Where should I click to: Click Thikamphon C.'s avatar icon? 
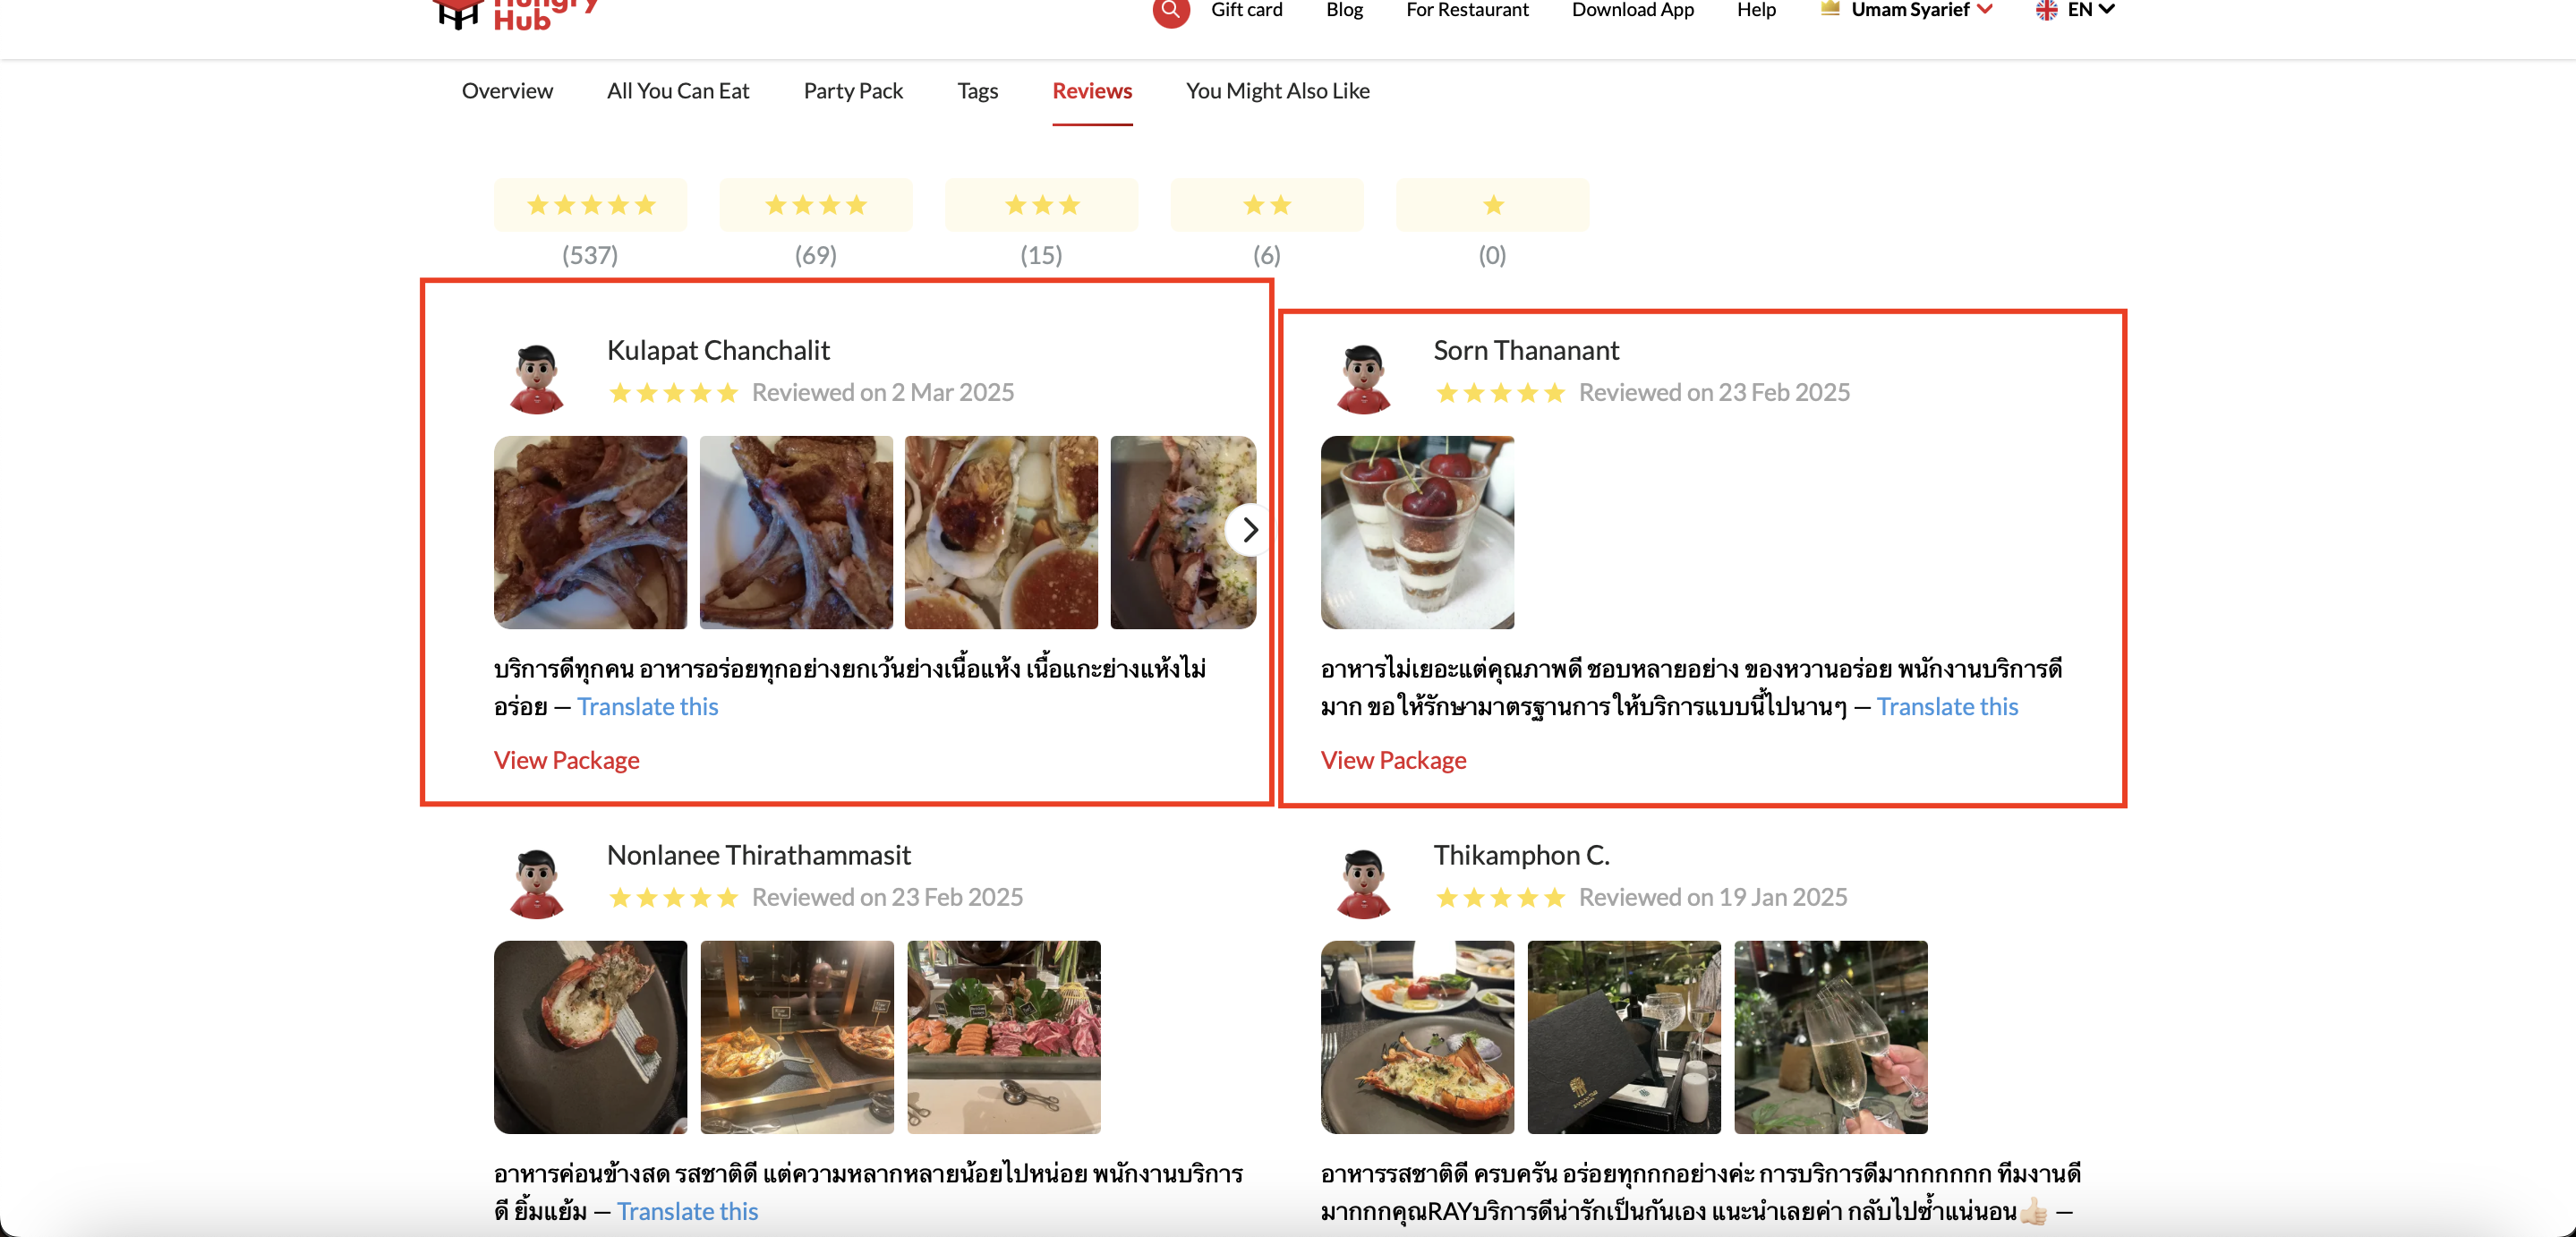1364,884
